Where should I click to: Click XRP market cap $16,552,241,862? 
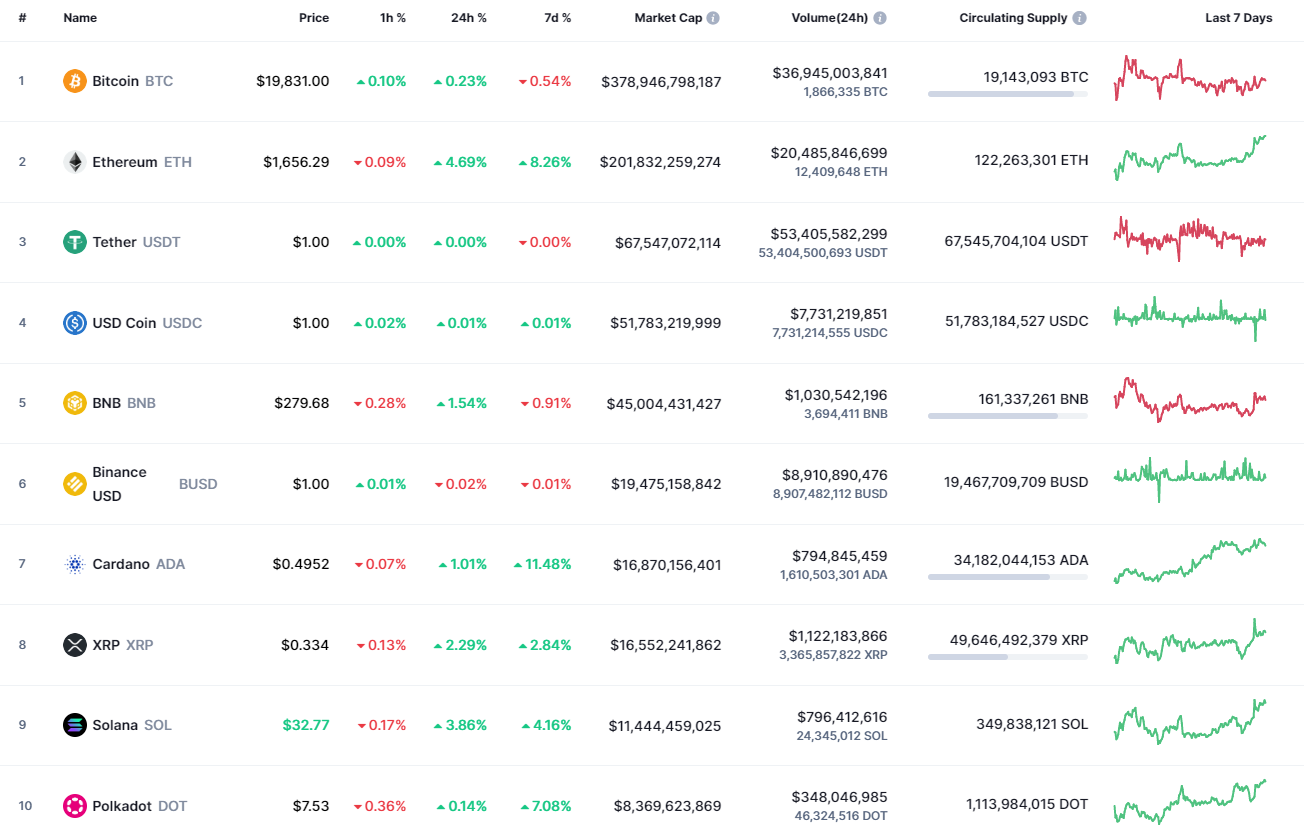tap(666, 645)
